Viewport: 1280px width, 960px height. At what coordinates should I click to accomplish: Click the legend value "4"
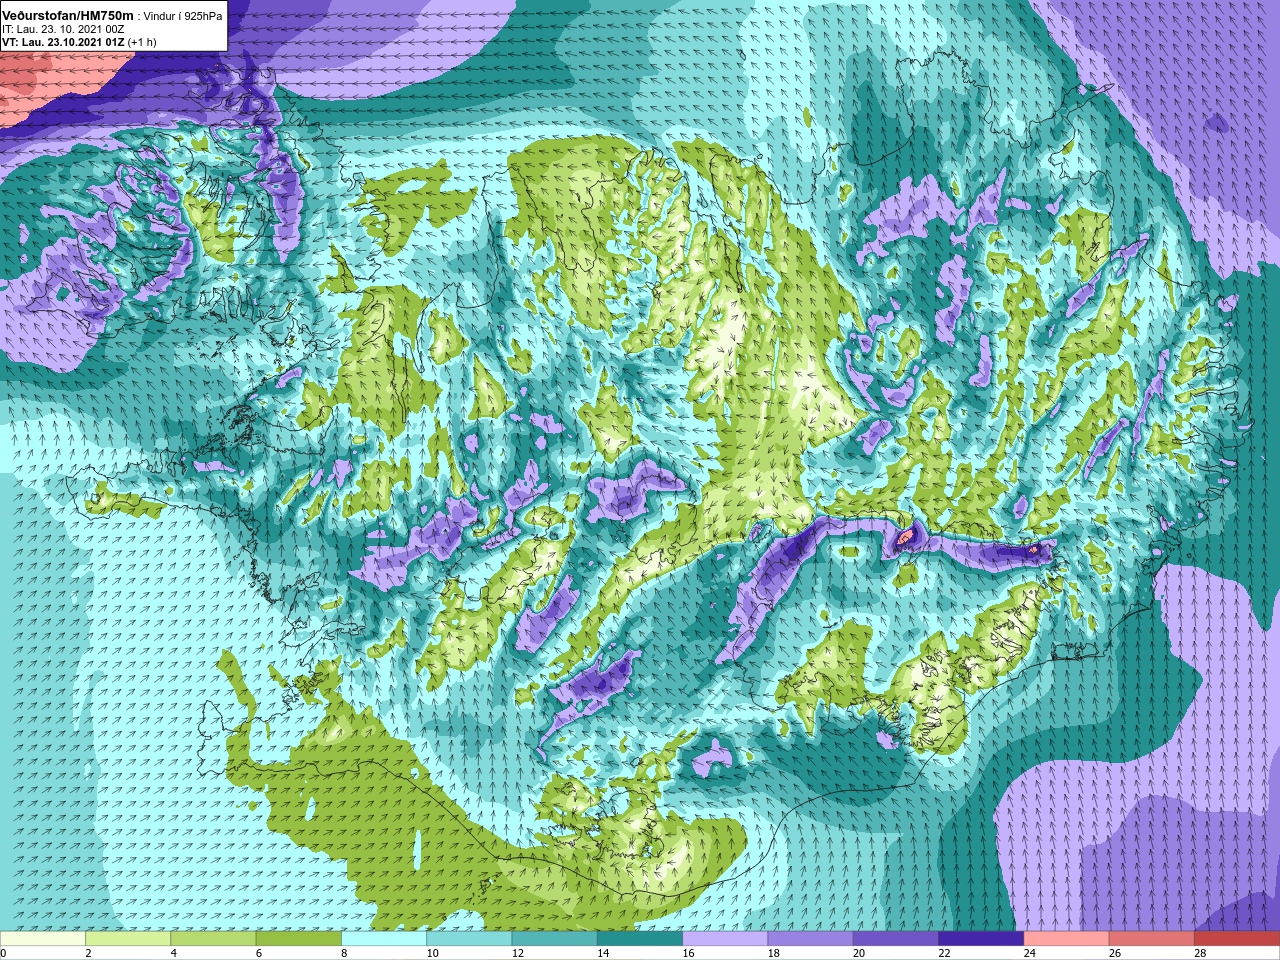tap(173, 953)
